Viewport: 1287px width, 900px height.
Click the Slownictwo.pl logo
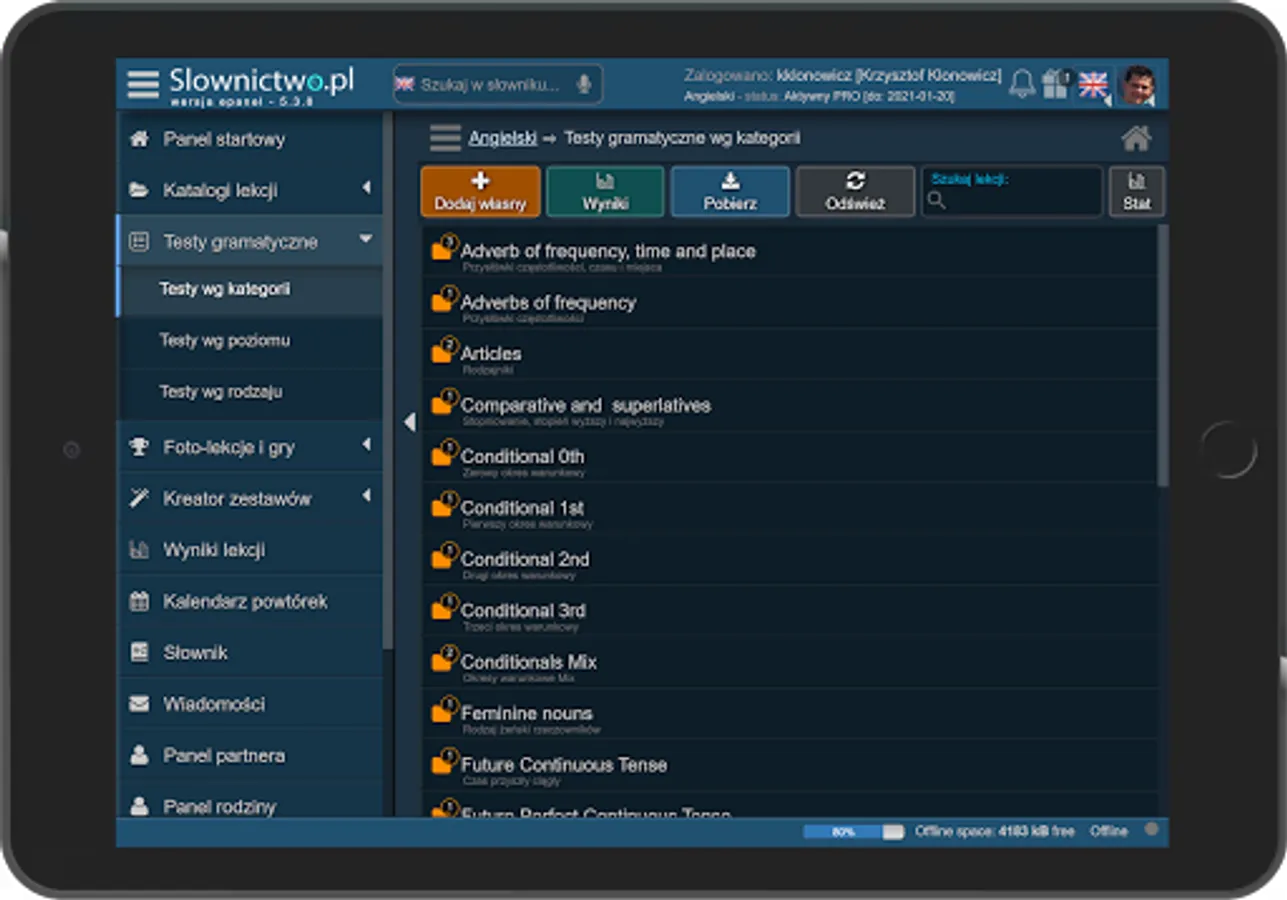click(262, 84)
